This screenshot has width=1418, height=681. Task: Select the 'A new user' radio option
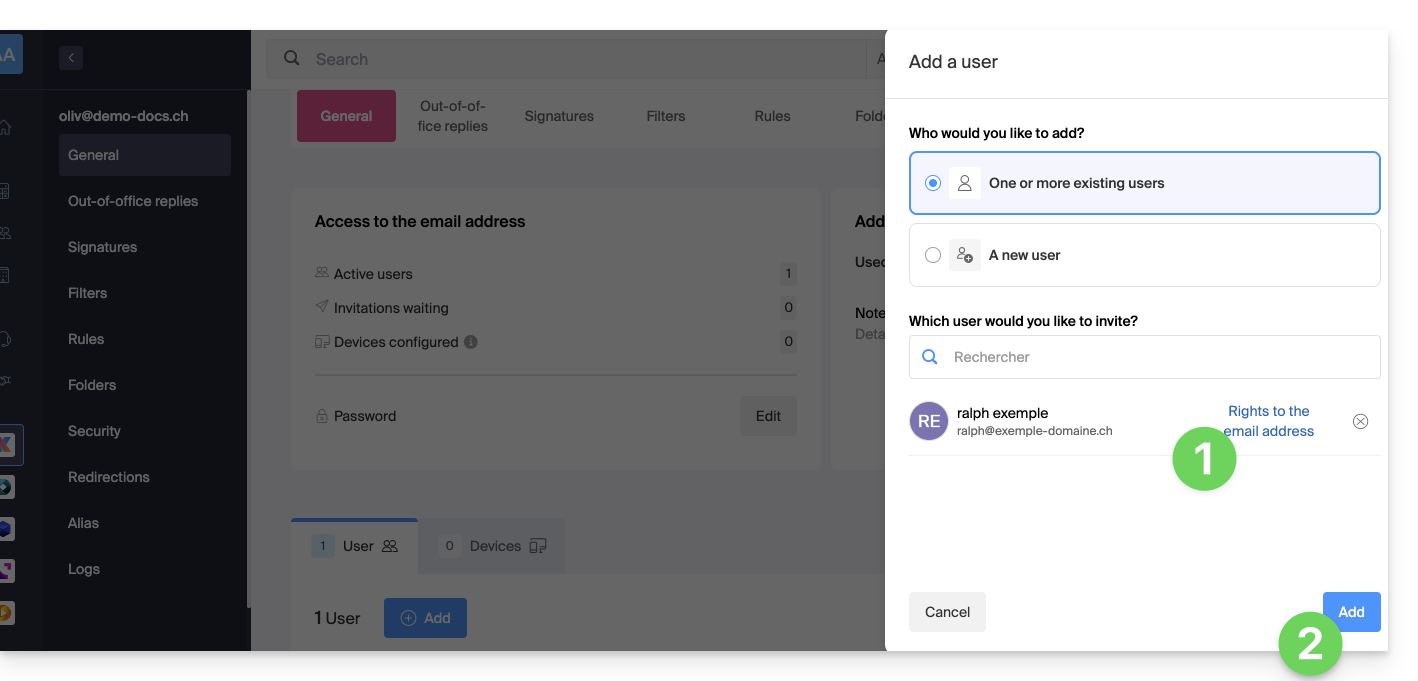pos(933,255)
